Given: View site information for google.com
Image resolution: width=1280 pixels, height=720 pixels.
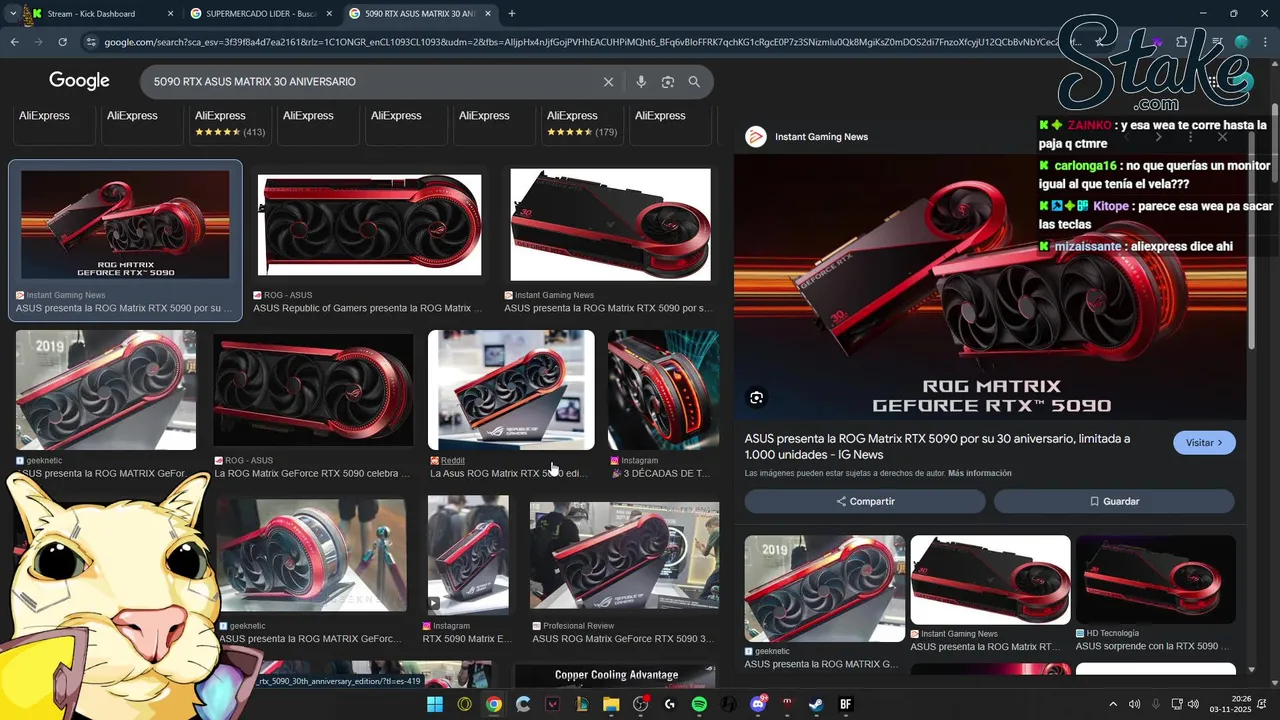Looking at the screenshot, I should pos(91,42).
